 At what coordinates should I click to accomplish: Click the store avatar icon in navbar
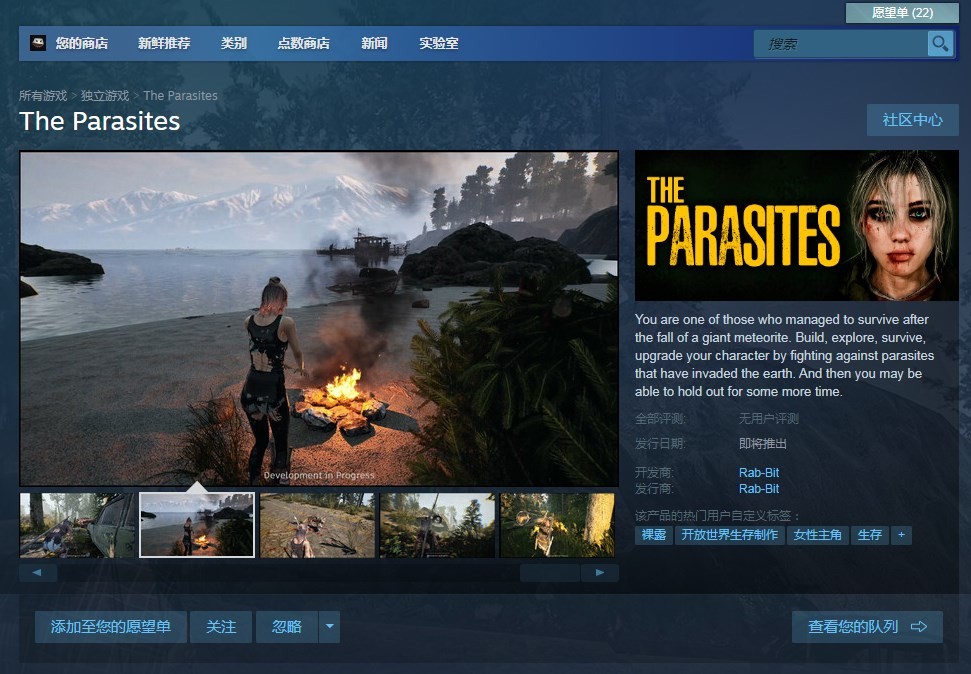[38, 43]
